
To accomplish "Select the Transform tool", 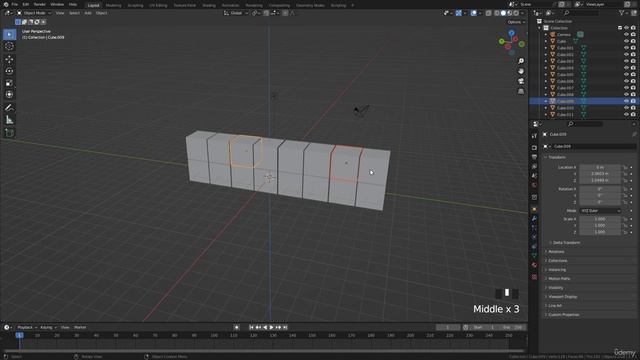I will (9, 95).
